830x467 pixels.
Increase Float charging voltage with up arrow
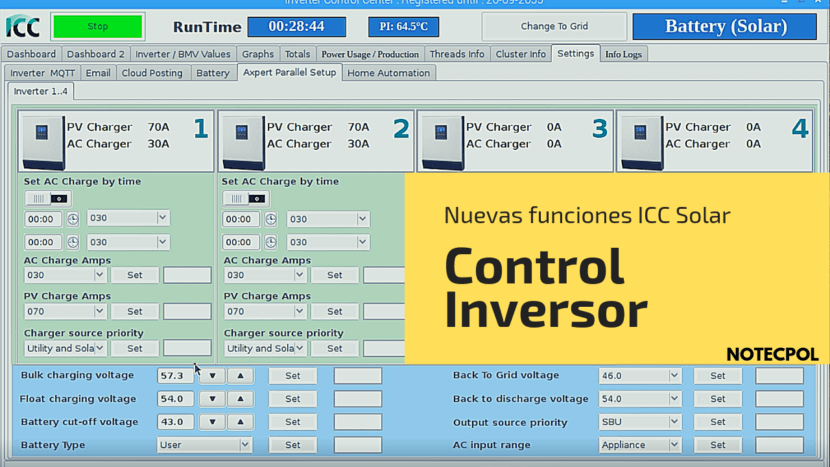click(240, 399)
